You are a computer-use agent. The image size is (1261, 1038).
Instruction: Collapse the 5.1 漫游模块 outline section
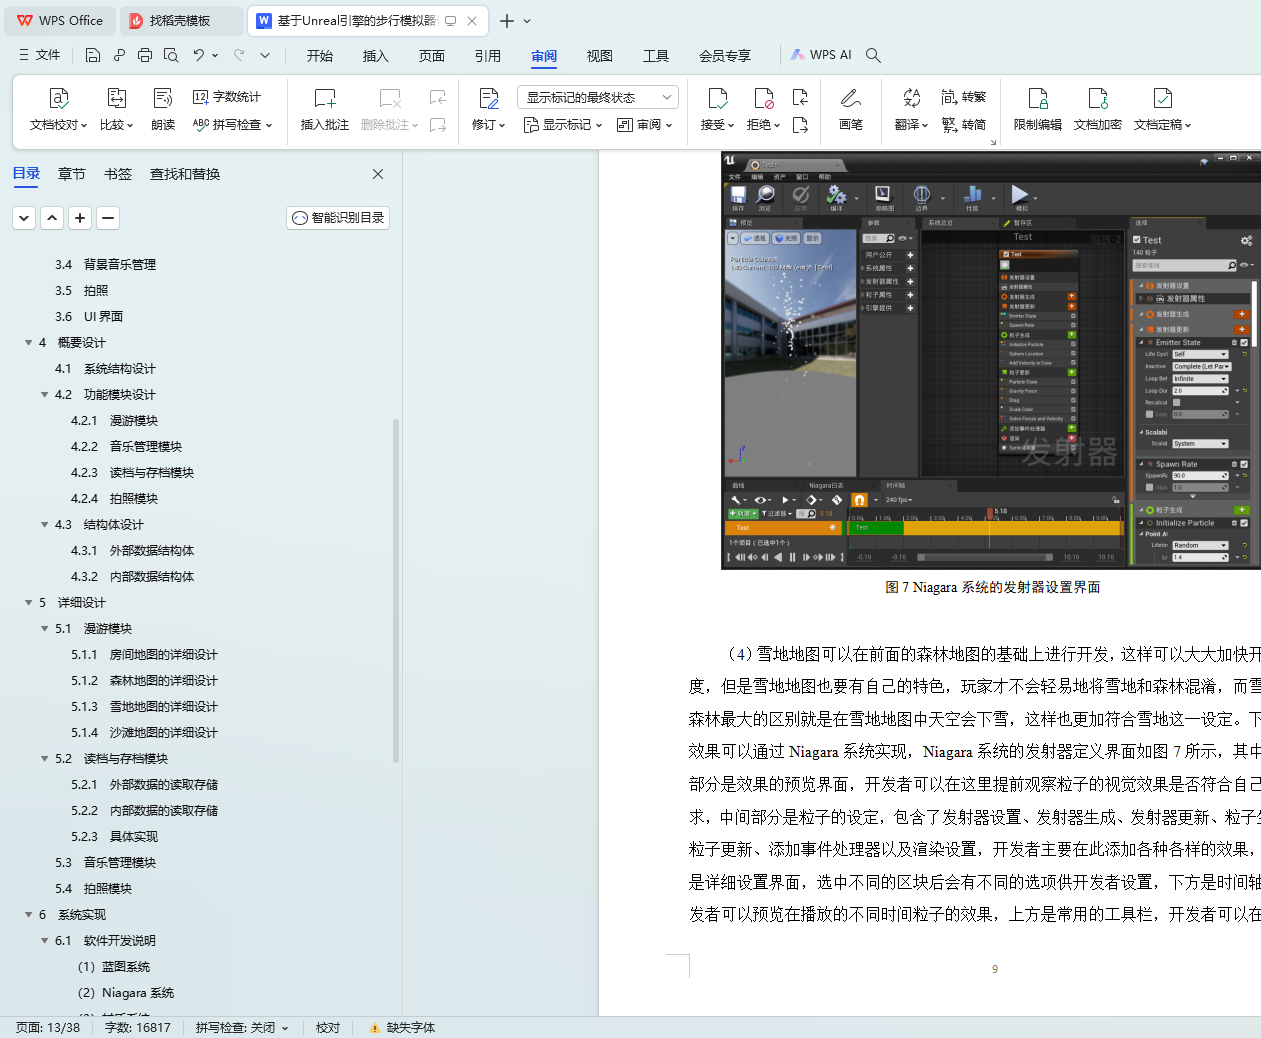[x=45, y=629]
